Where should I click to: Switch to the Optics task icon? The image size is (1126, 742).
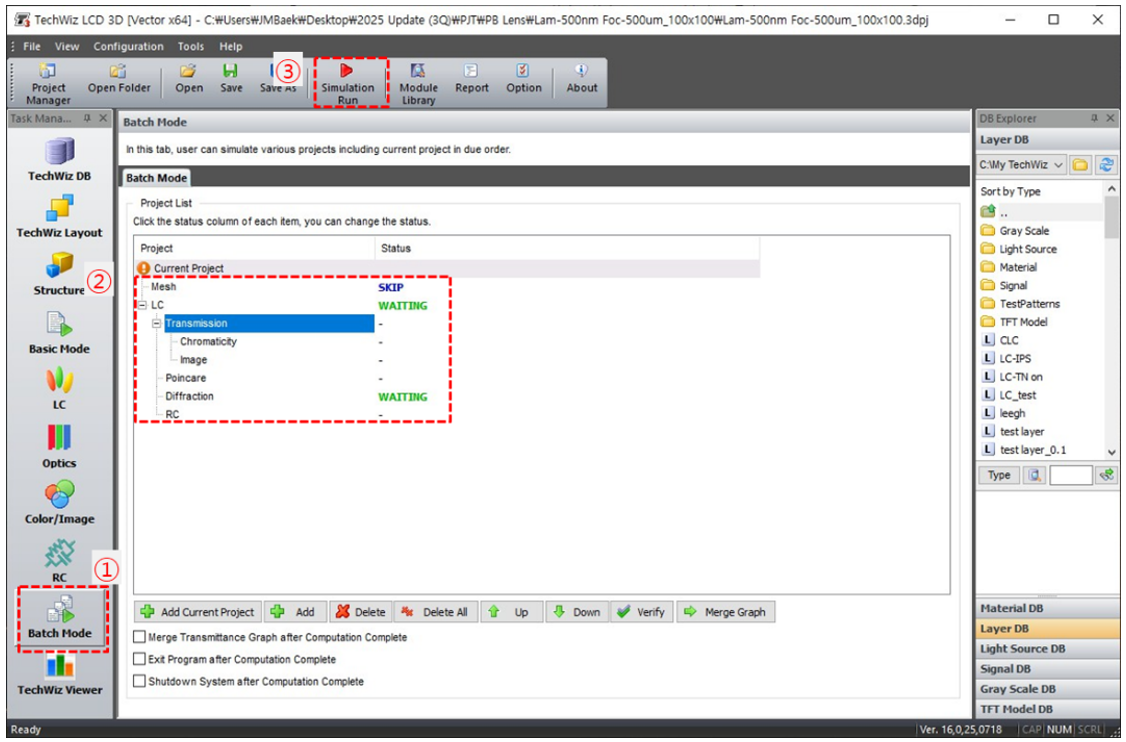[59, 445]
